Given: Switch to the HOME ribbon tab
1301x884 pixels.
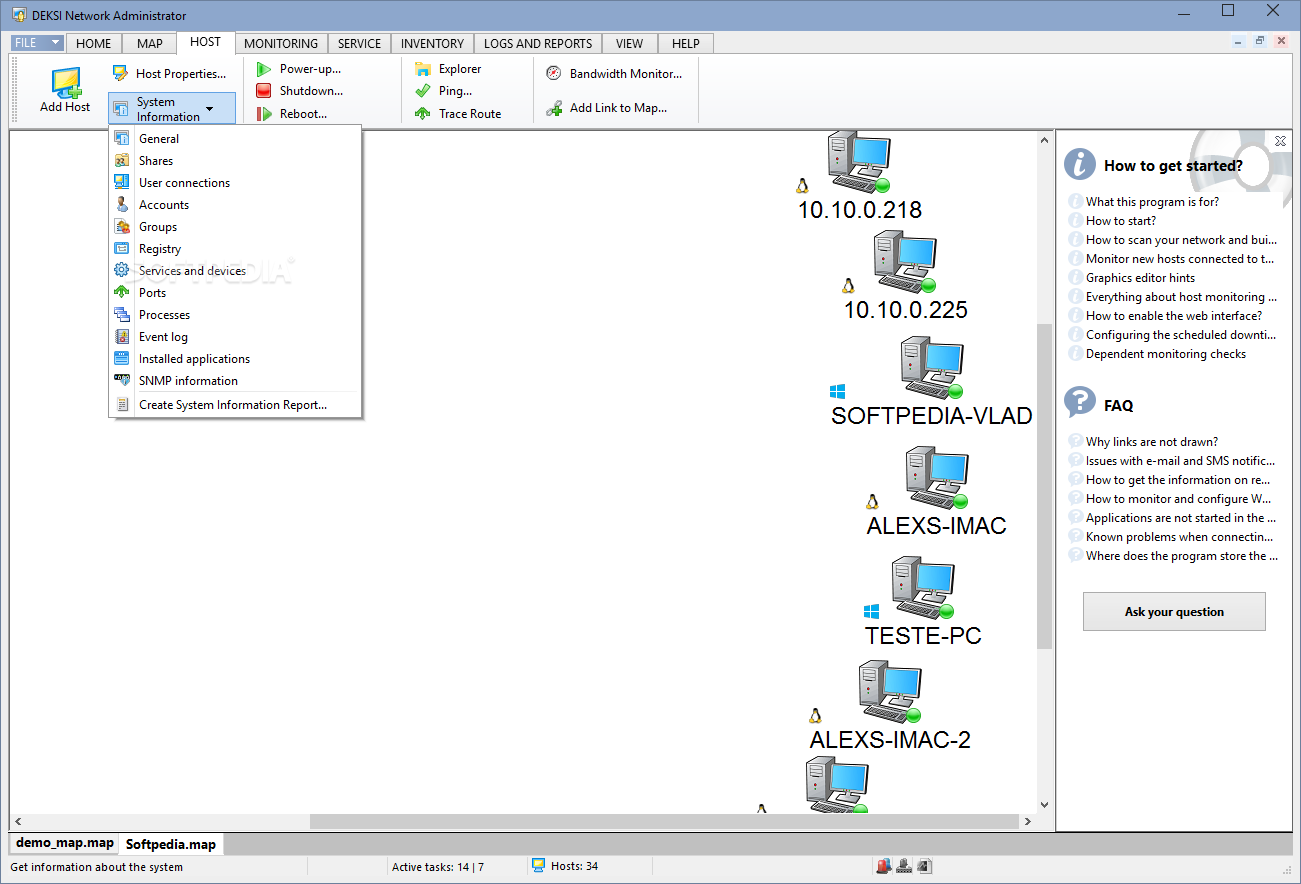Looking at the screenshot, I should pyautogui.click(x=94, y=43).
